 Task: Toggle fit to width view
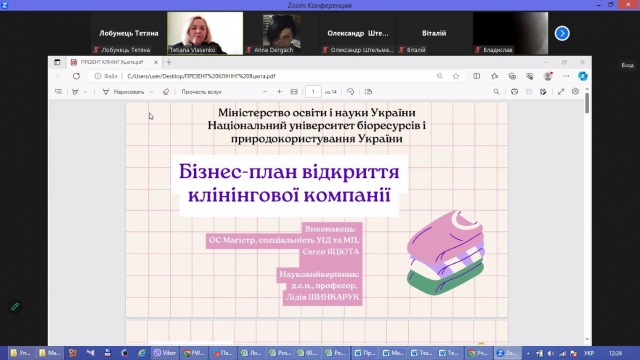294,92
